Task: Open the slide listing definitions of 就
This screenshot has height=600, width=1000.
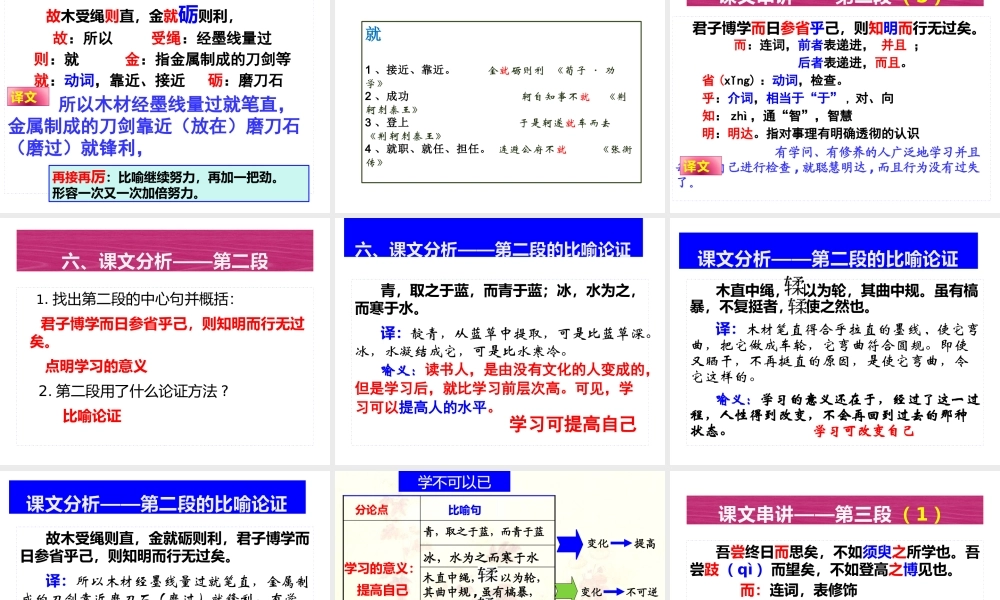Action: (500, 100)
